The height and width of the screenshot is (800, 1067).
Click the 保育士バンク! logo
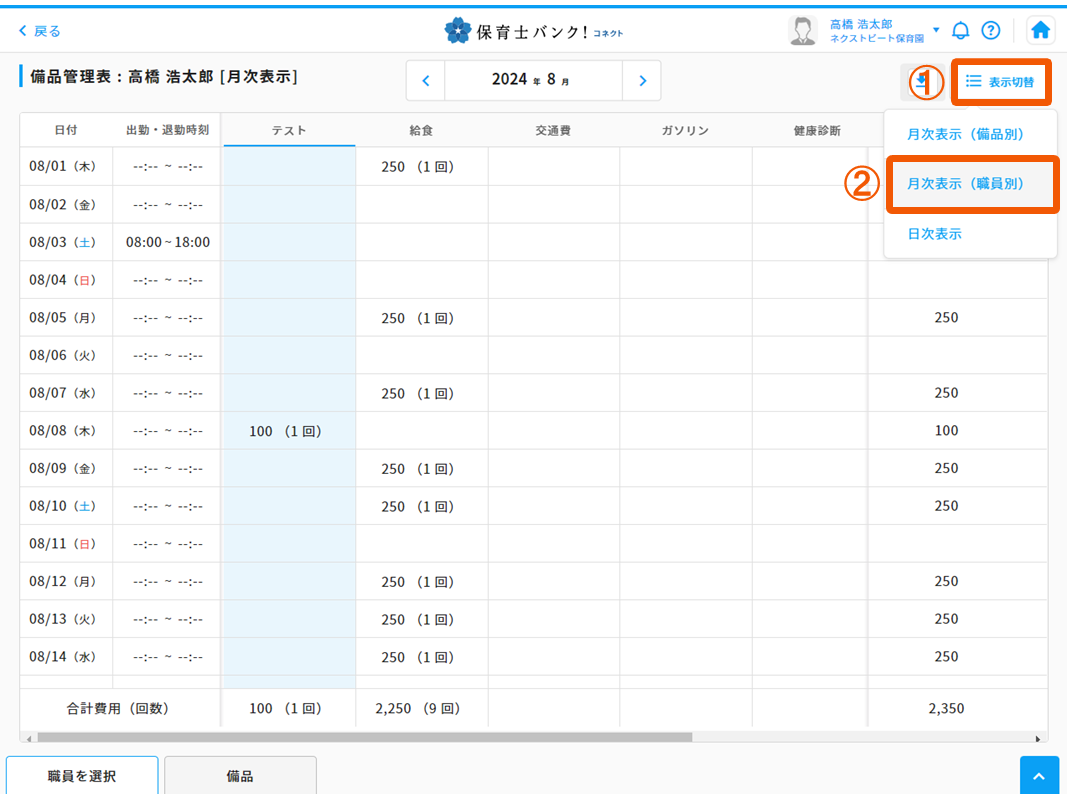tap(533, 30)
